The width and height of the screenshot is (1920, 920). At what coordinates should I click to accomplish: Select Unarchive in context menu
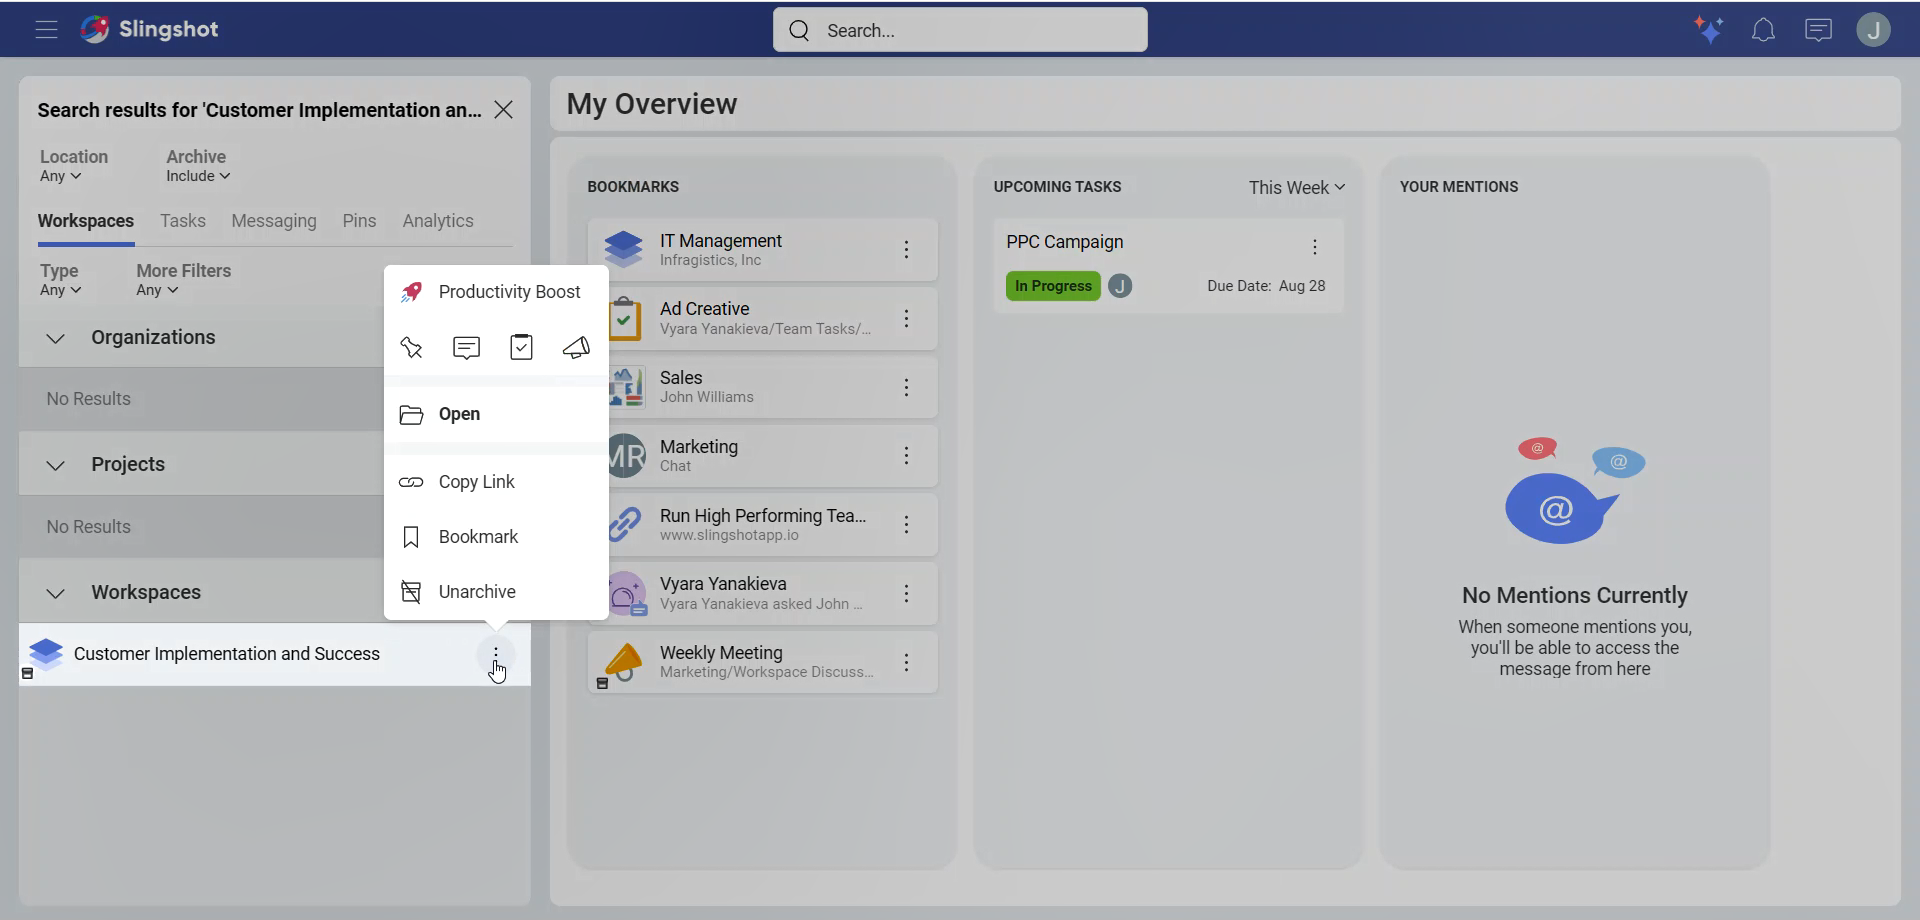point(496,592)
